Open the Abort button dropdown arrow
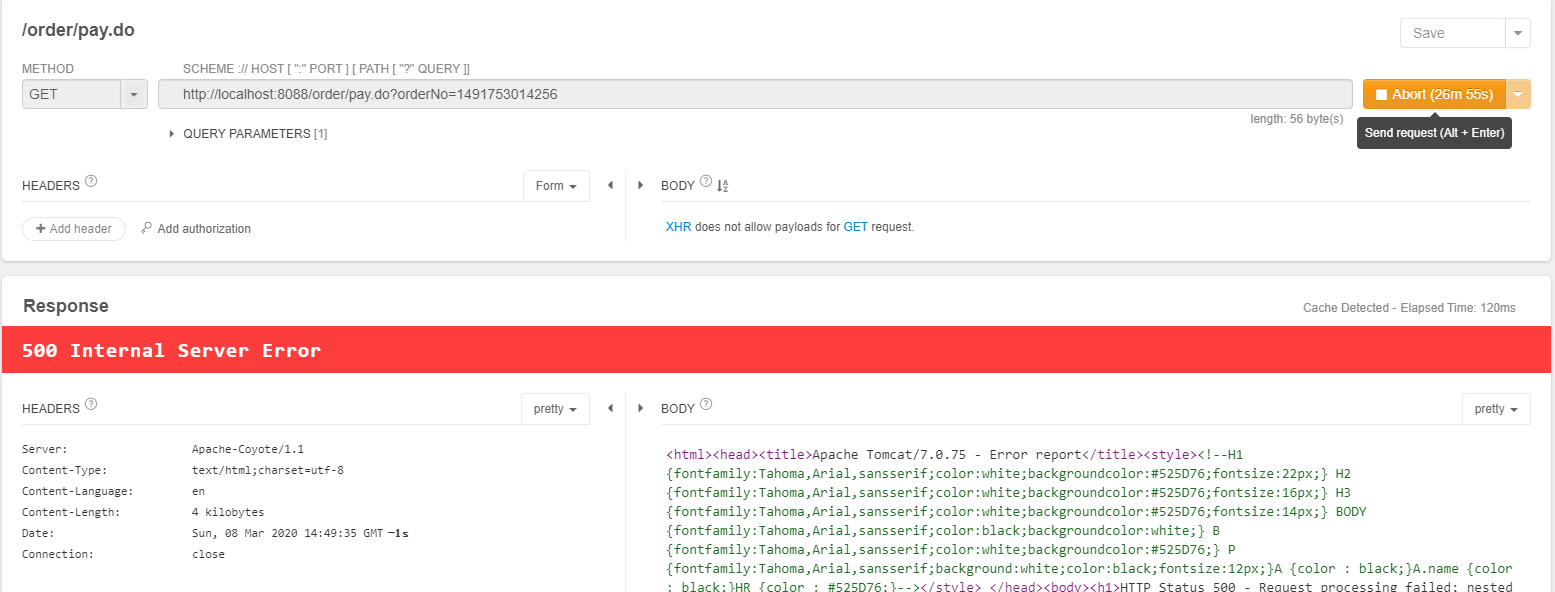 1518,94
